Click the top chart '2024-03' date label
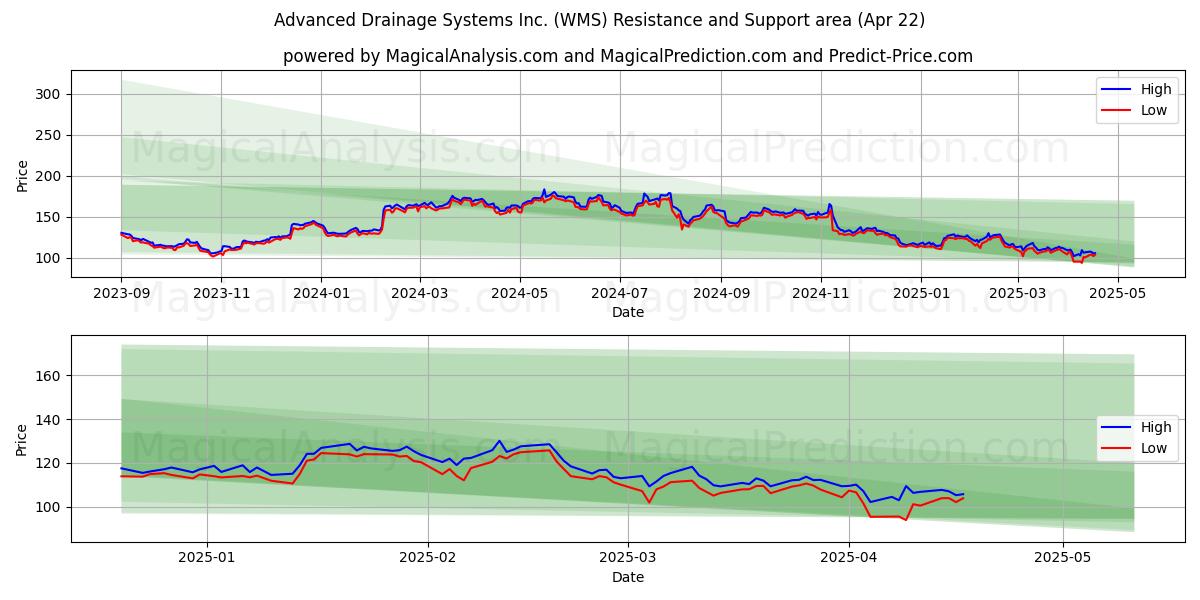The height and width of the screenshot is (600, 1200). (419, 294)
